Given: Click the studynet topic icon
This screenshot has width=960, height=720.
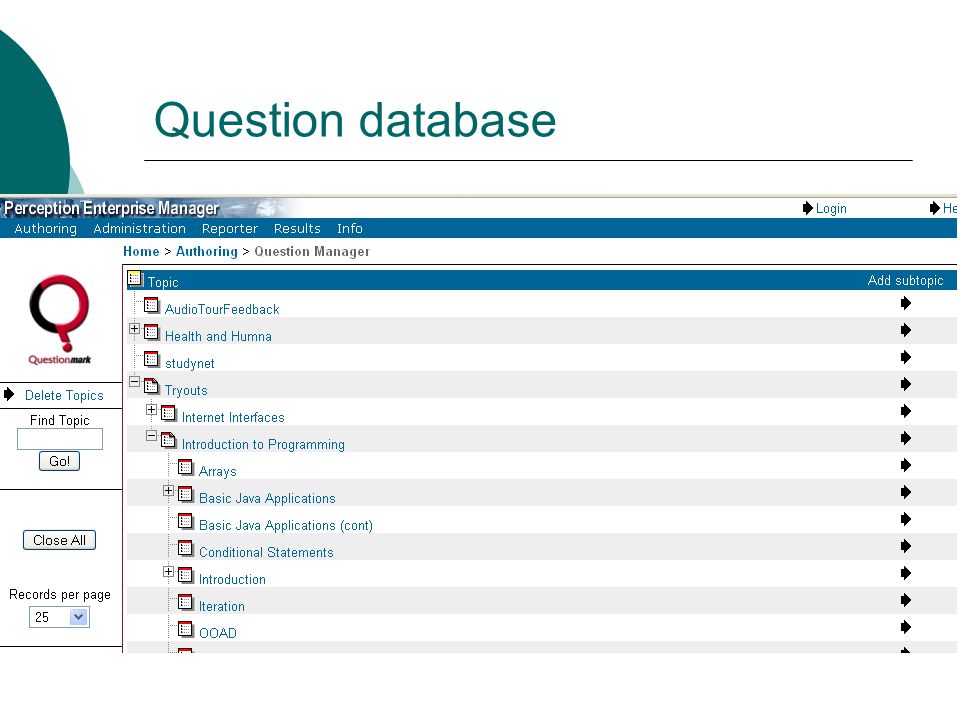Looking at the screenshot, I should pos(151,359).
